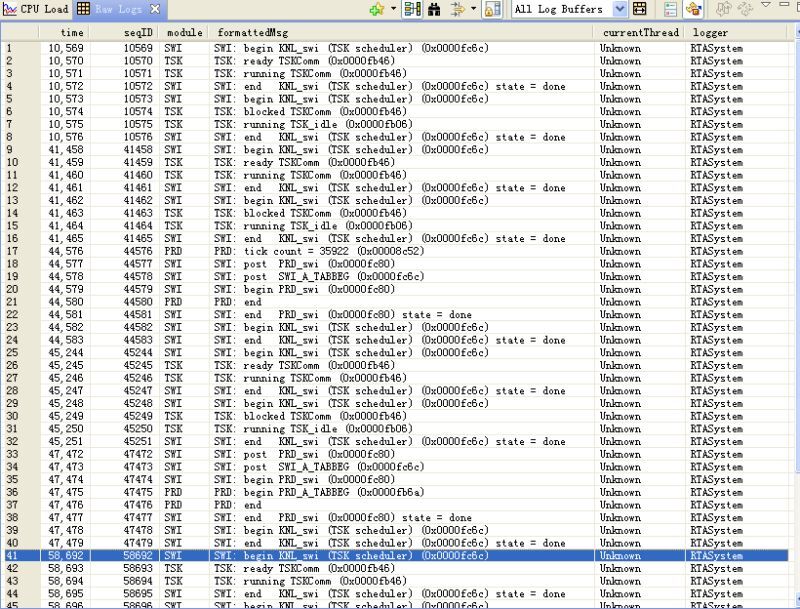800x609 pixels.
Task: Click row number 44 in the table
Action: (12, 594)
